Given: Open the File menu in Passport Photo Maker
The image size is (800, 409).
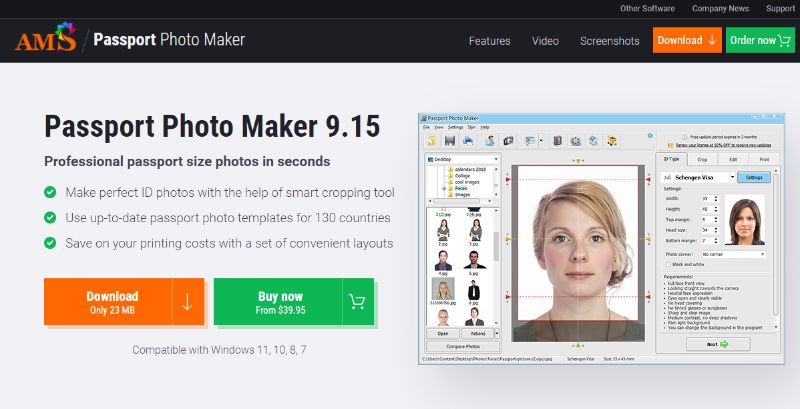Looking at the screenshot, I should point(426,127).
